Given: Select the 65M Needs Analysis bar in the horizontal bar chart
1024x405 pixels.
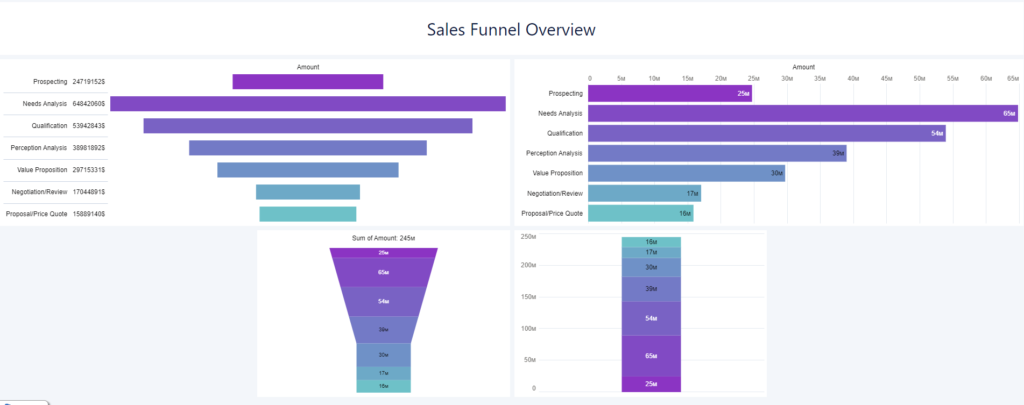Looking at the screenshot, I should tap(802, 113).
